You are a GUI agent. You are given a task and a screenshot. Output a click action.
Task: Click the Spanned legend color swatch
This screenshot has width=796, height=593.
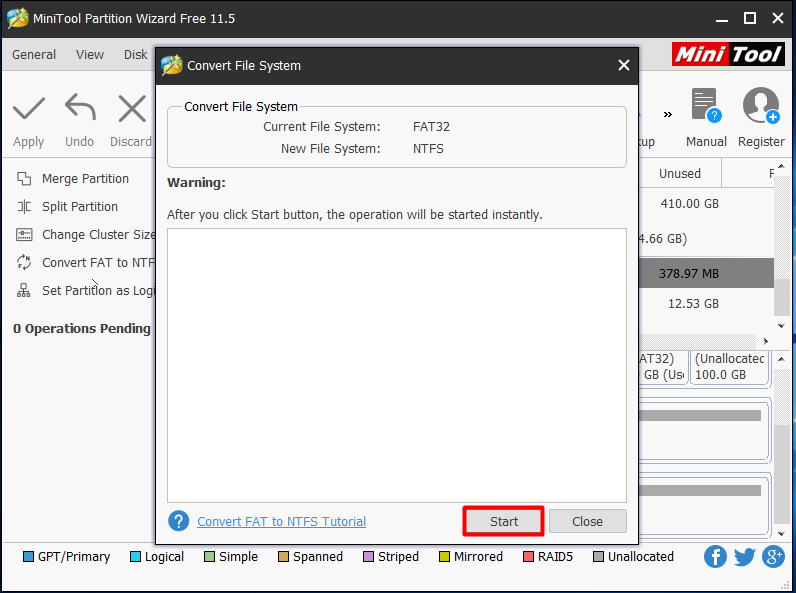coord(283,557)
